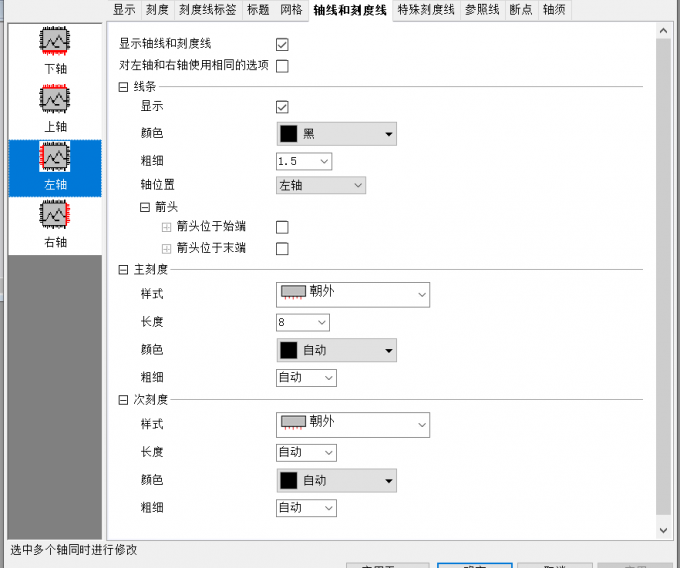Enable 对左轴和右轴使用相同的选项 checkbox
The height and width of the screenshot is (568, 680).
click(282, 66)
